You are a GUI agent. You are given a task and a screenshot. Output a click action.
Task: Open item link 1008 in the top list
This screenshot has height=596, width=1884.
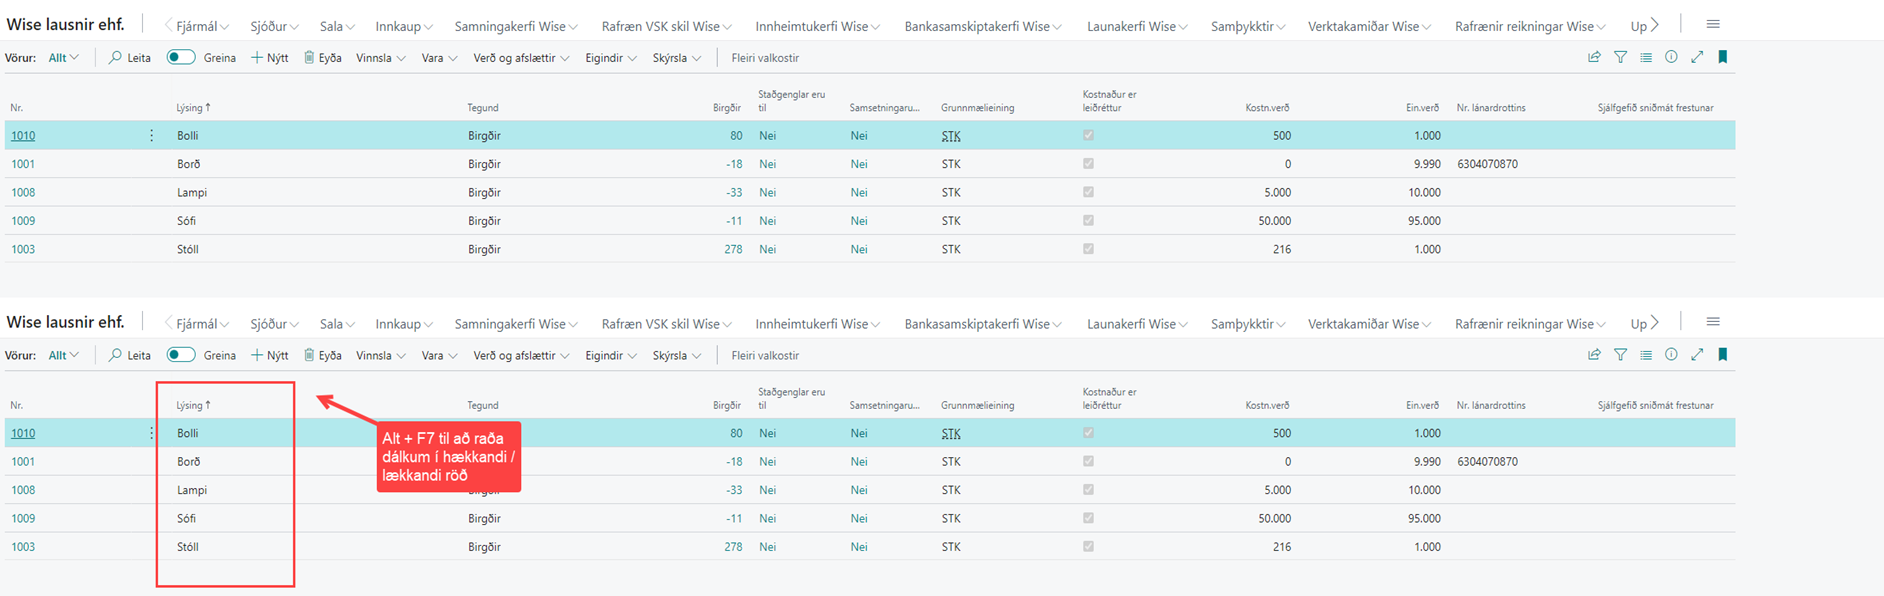(23, 192)
